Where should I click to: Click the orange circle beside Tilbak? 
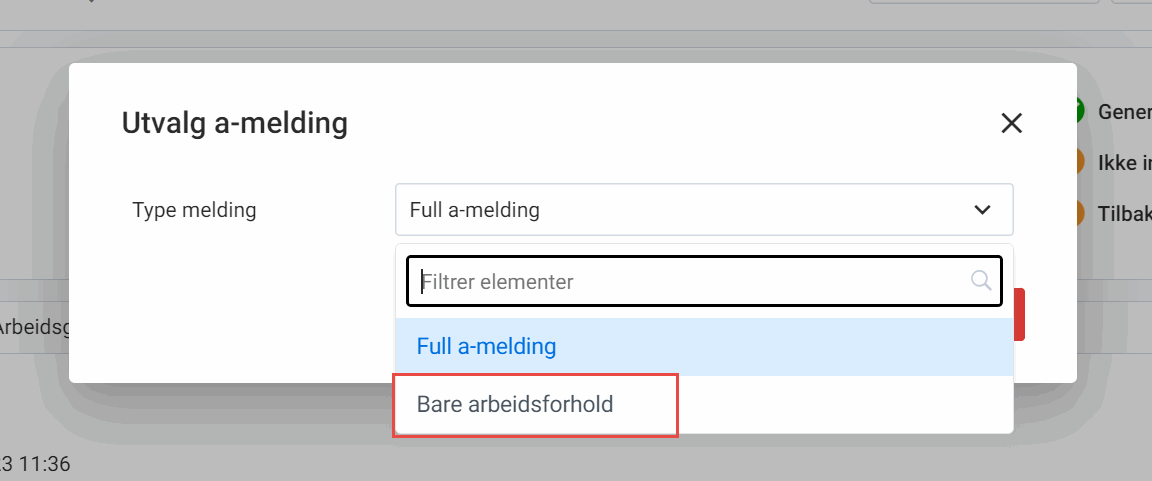point(1082,213)
